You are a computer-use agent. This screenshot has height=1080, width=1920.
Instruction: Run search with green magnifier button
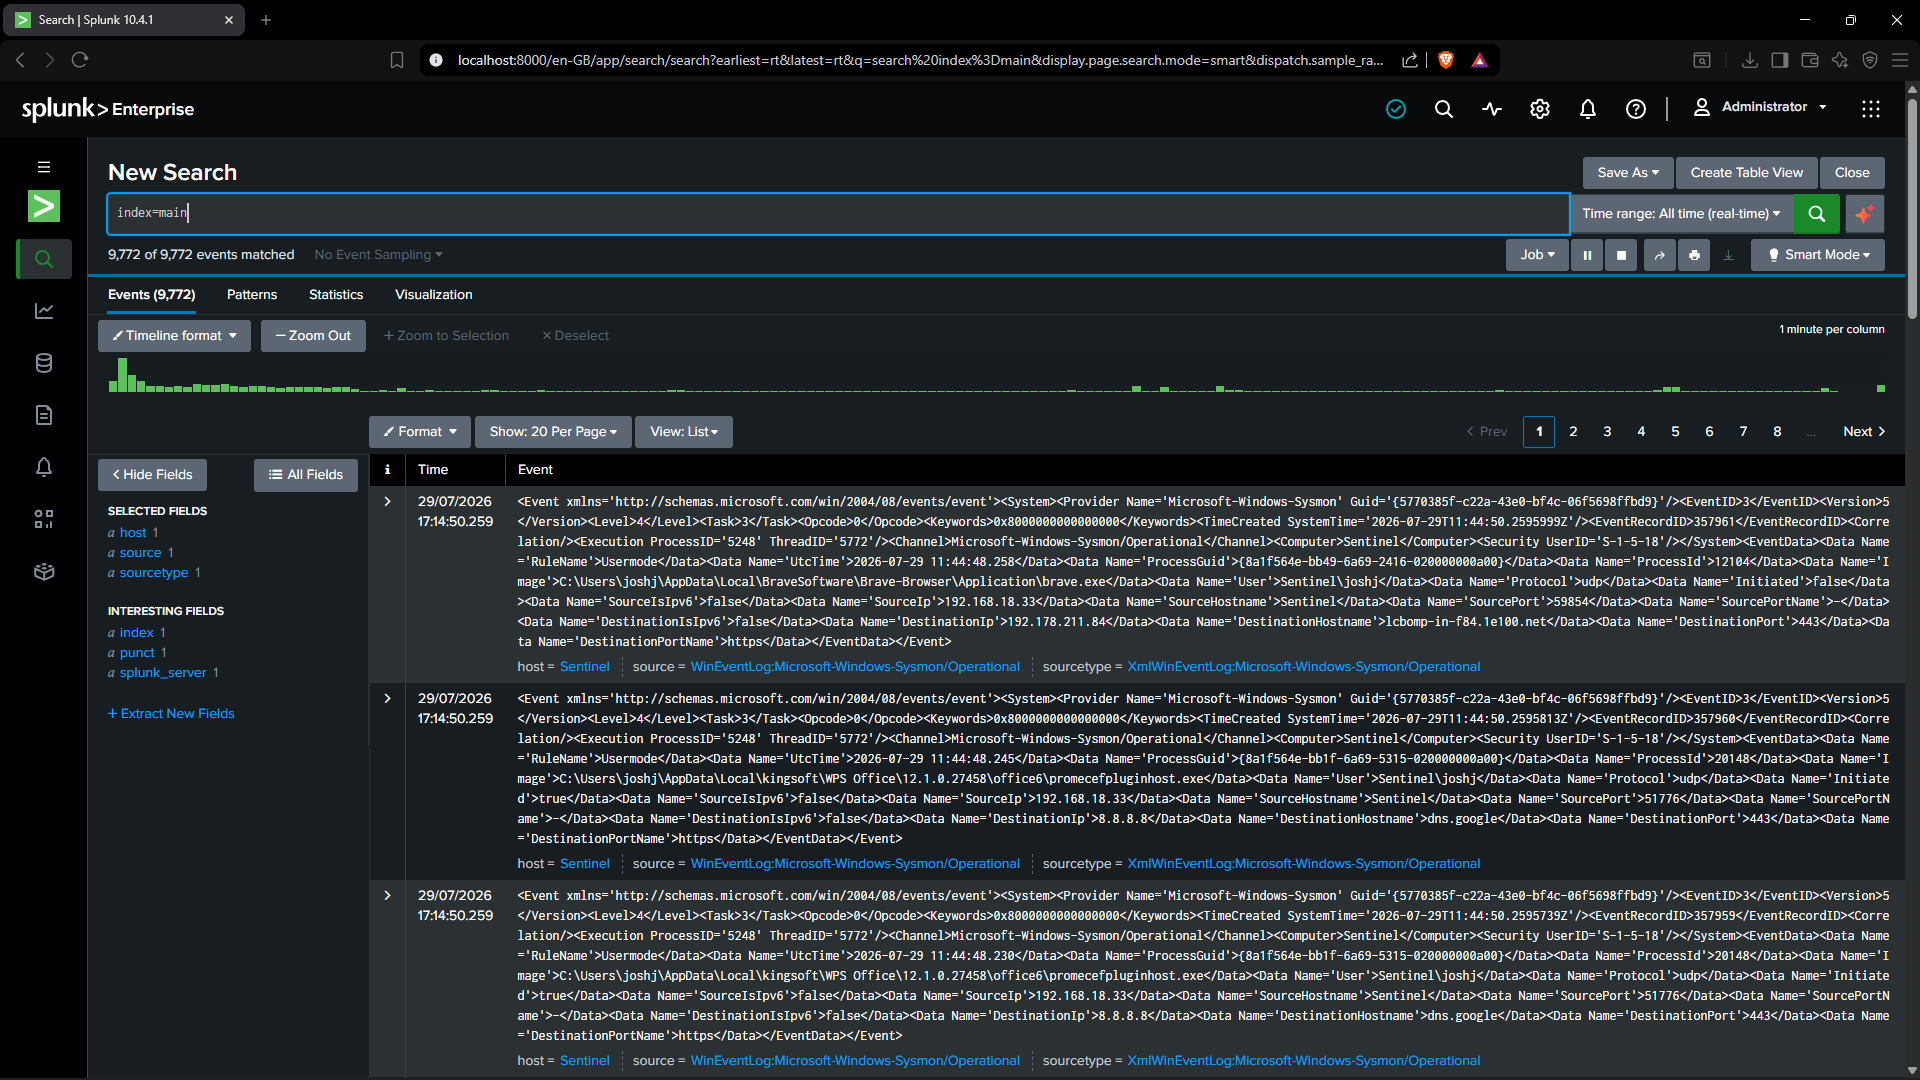[1817, 214]
